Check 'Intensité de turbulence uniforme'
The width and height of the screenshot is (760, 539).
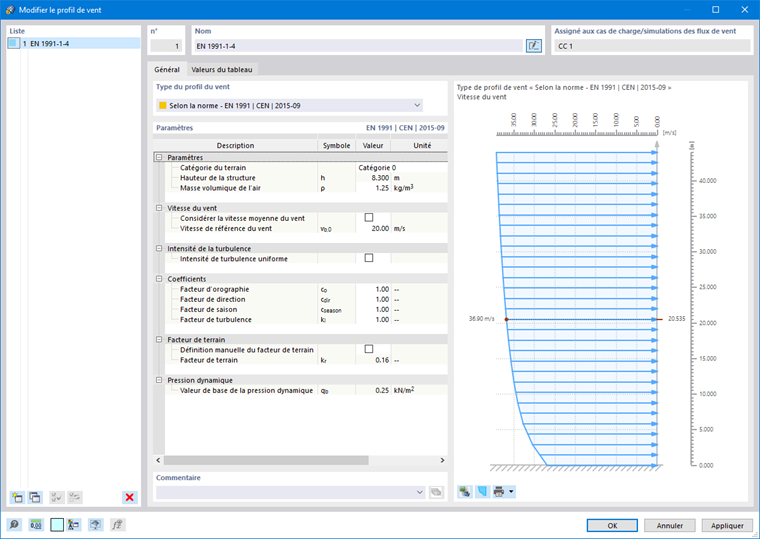coord(369,258)
